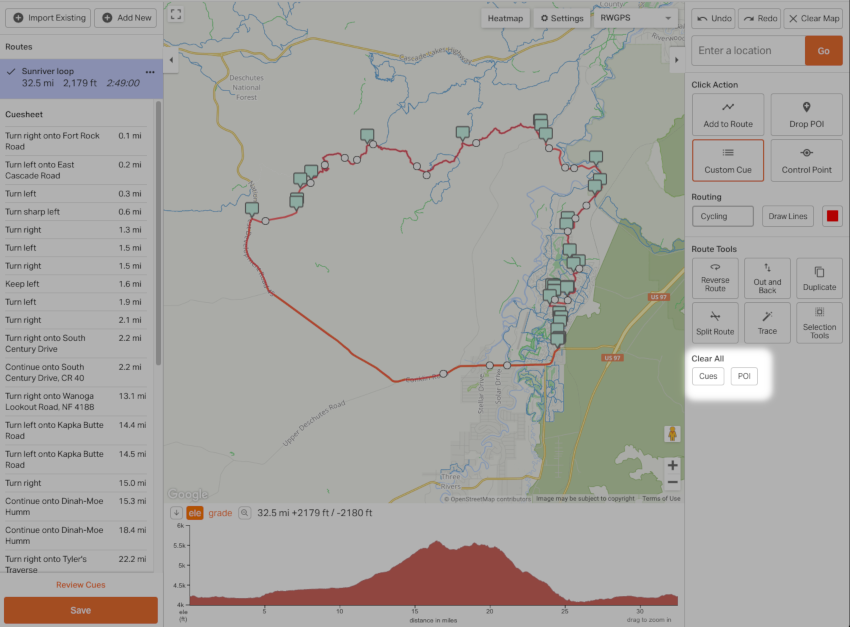Image resolution: width=850 pixels, height=627 pixels.
Task: Click elevation profile zoom magnifier icon
Action: click(x=244, y=513)
